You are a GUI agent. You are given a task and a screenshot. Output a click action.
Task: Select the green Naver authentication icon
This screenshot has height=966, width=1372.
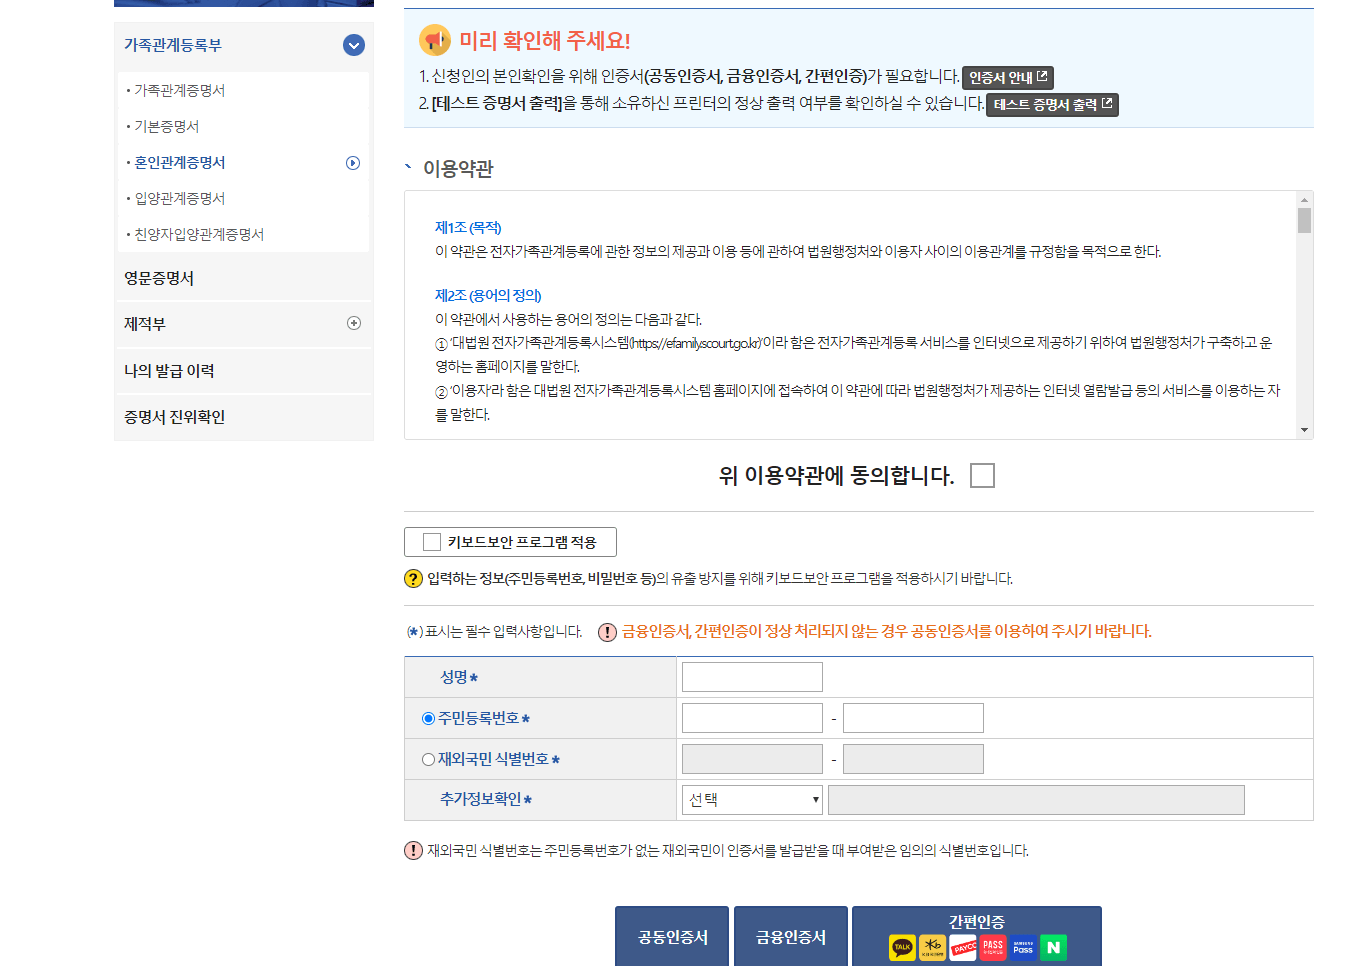click(1053, 947)
